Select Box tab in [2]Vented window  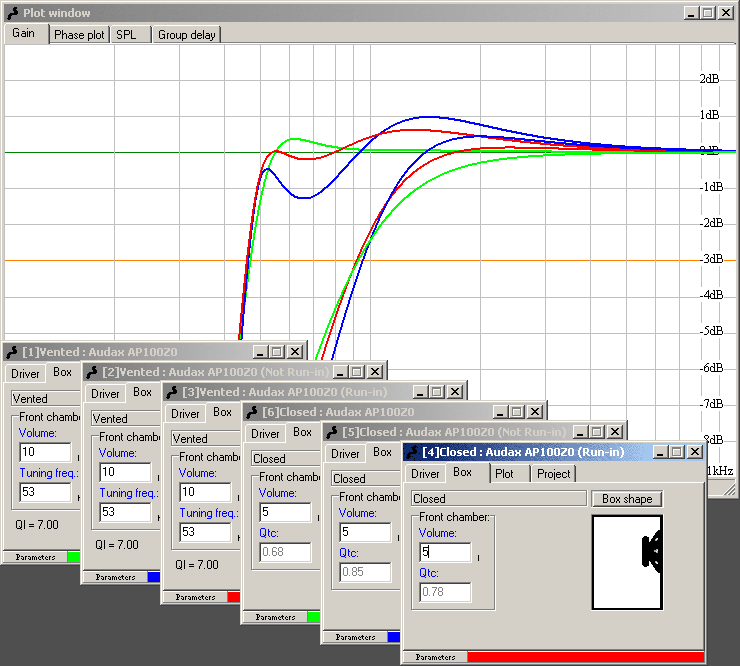click(x=143, y=392)
